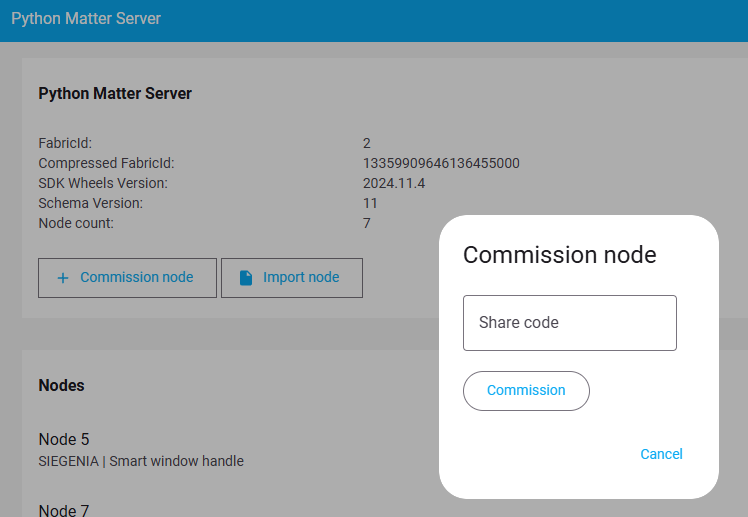
Task: Click the Commission node dialog title
Action: pyautogui.click(x=559, y=255)
